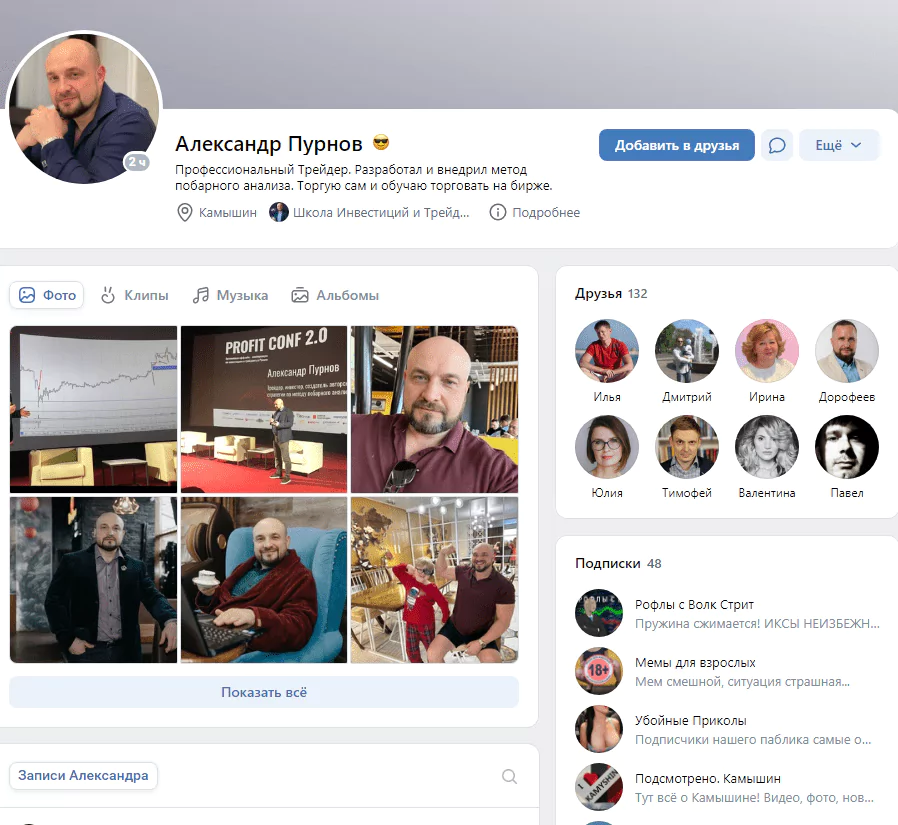
Task: Click the info circle icon beside Подробнее
Action: (498, 212)
